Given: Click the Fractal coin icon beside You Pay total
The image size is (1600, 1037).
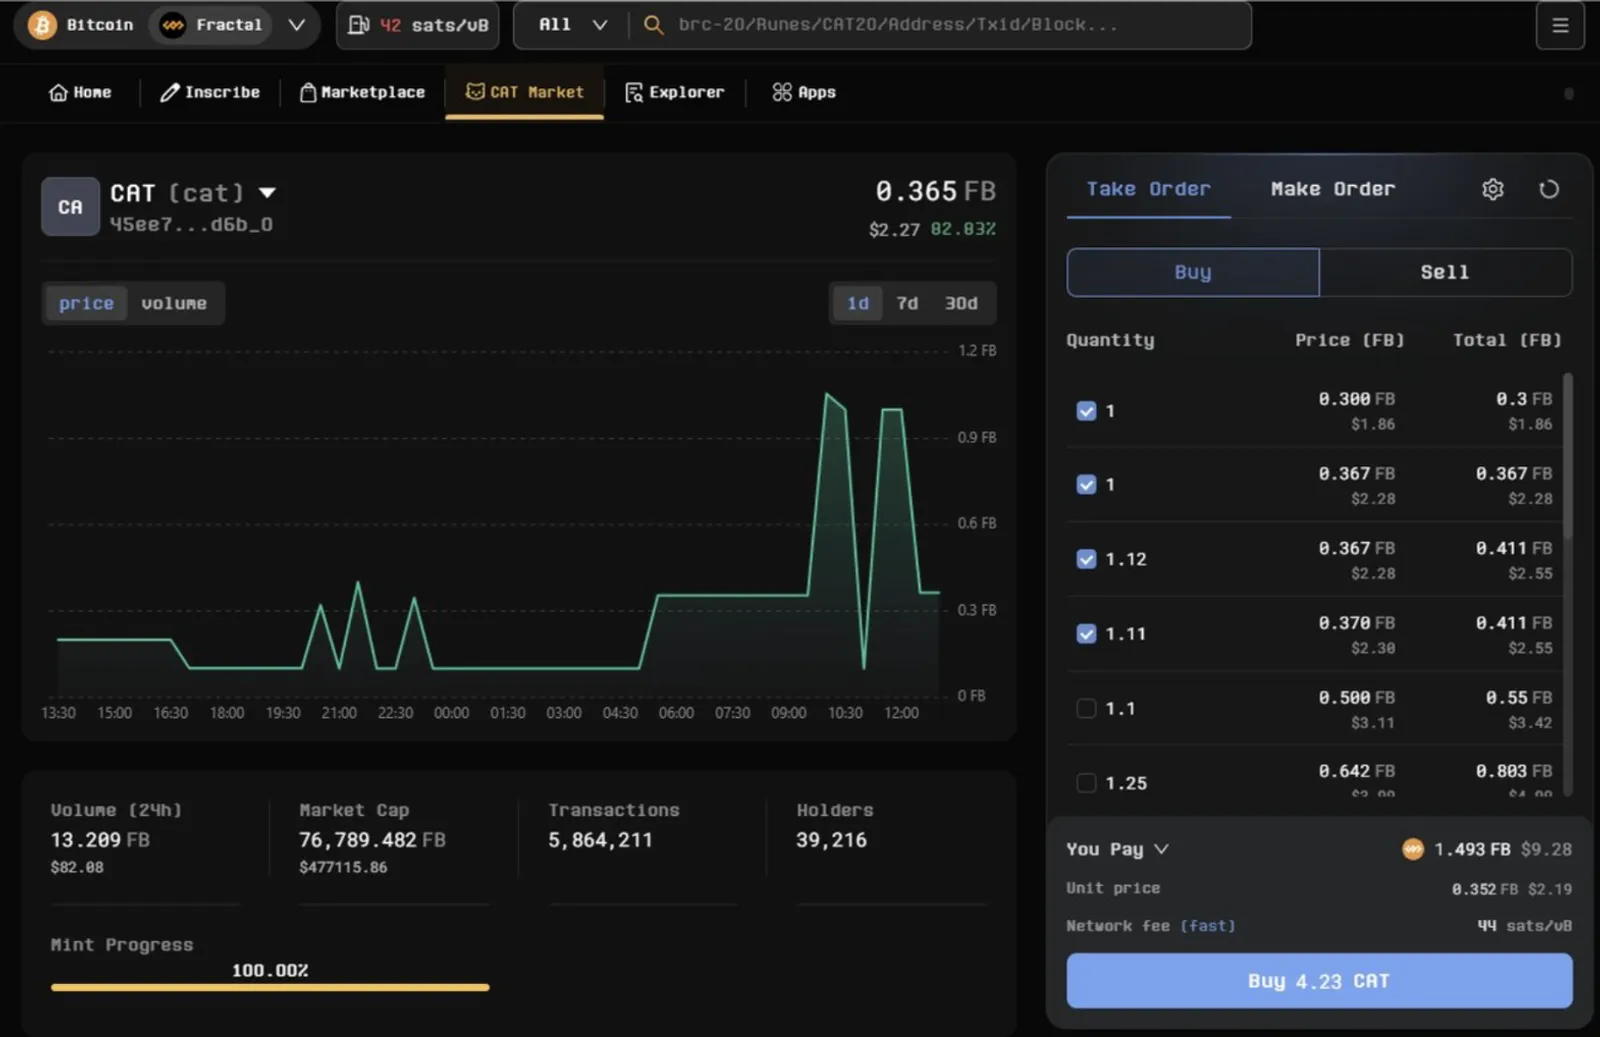Looking at the screenshot, I should click(x=1413, y=849).
